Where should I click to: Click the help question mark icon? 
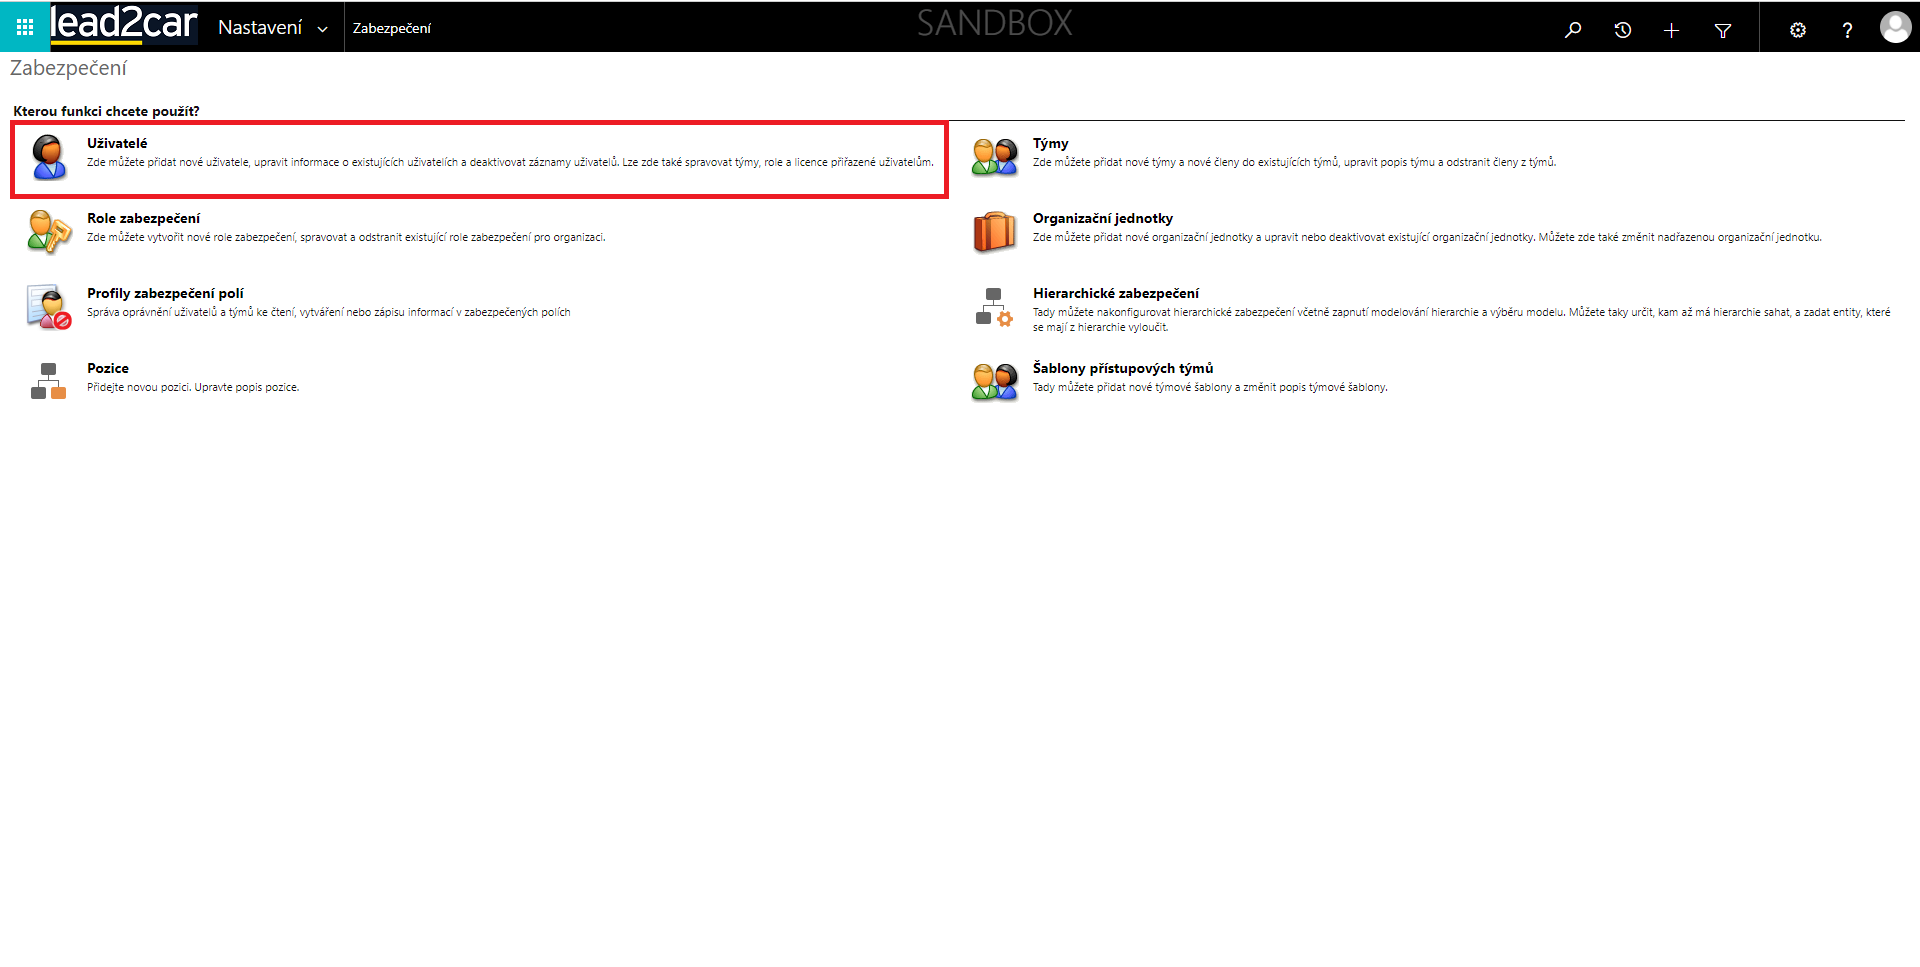(x=1847, y=30)
